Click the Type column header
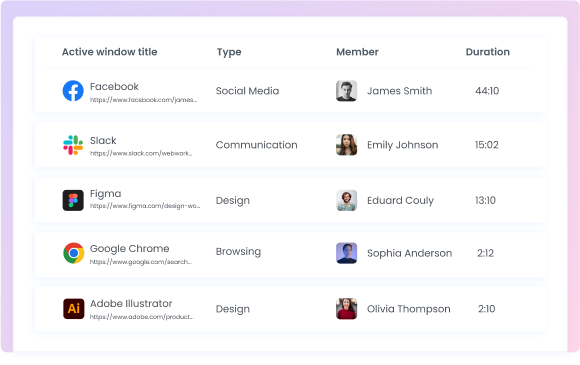580x365 pixels. click(229, 52)
